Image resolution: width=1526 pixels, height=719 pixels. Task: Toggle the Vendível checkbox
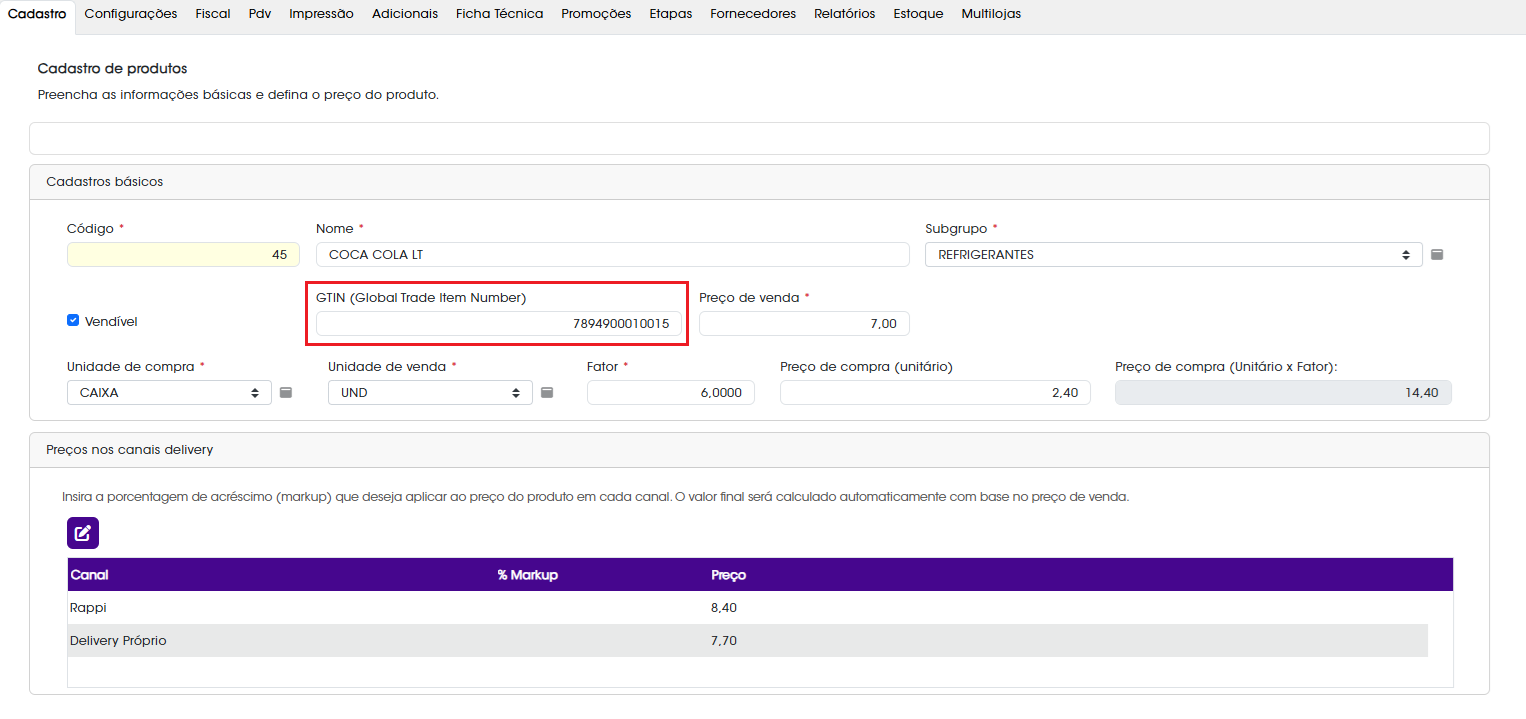pos(73,321)
